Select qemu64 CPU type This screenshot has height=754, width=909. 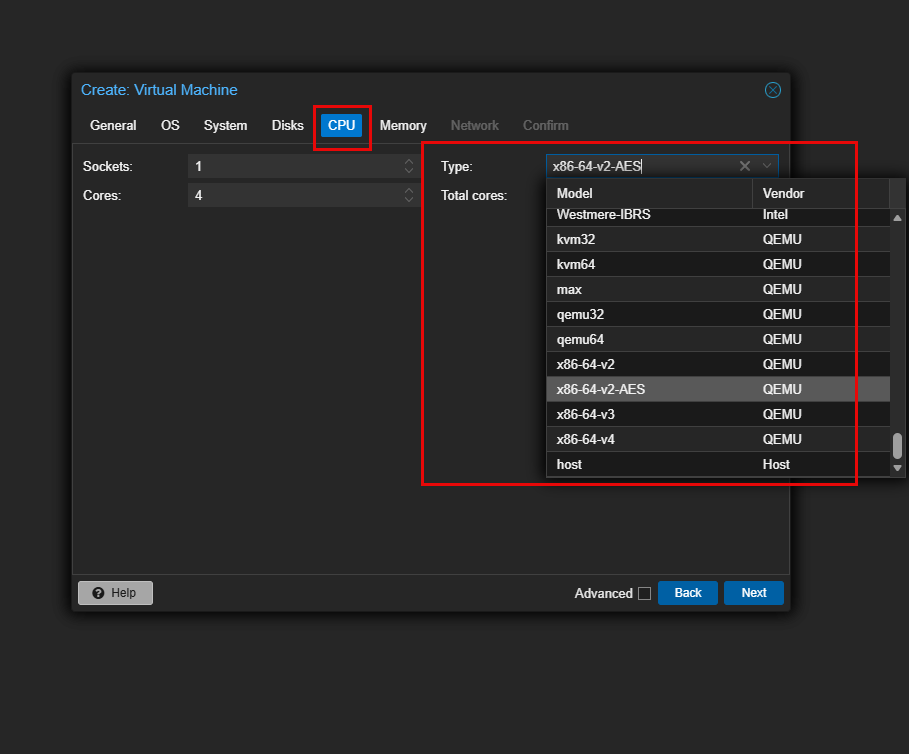[x=718, y=339]
